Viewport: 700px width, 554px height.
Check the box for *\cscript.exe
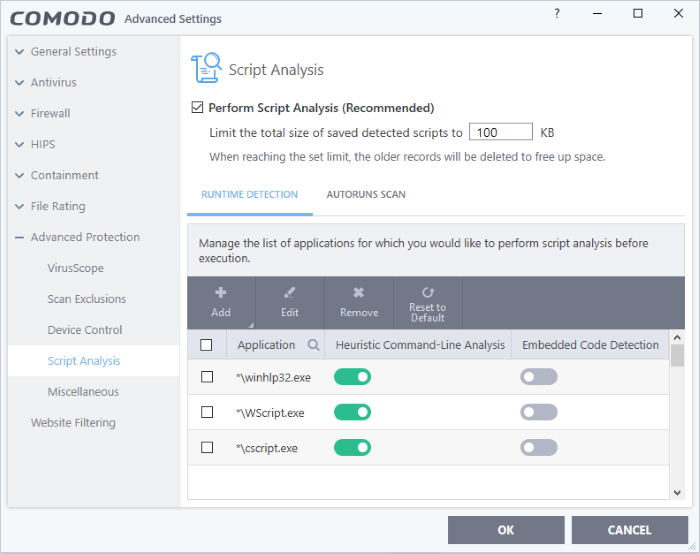pyautogui.click(x=207, y=447)
